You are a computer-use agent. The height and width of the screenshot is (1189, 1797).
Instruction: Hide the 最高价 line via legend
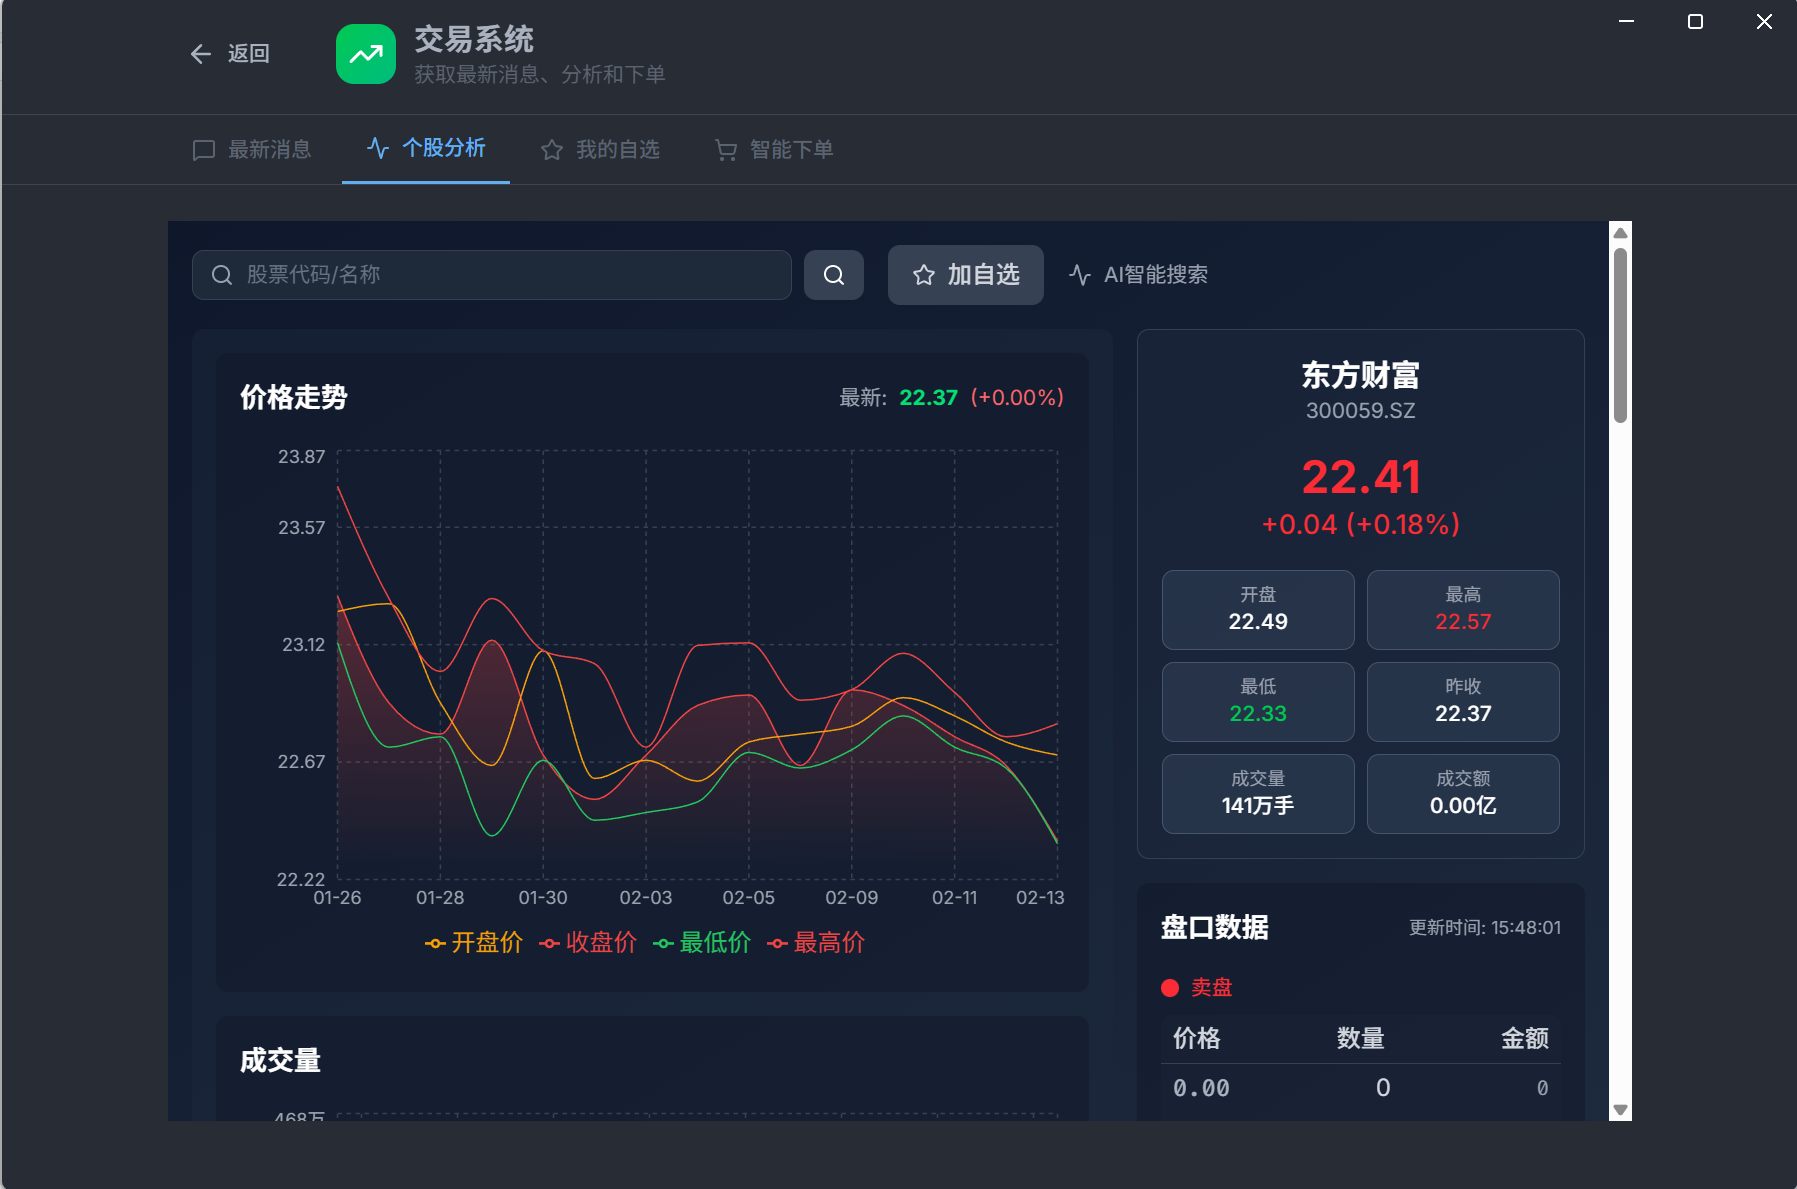point(816,943)
